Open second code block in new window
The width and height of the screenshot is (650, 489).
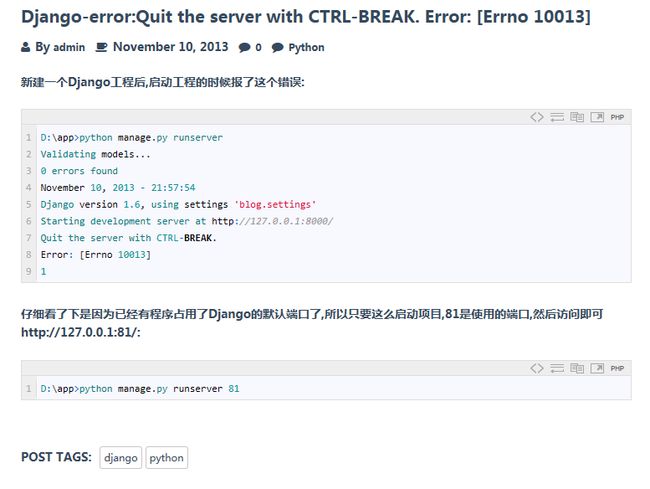point(597,368)
